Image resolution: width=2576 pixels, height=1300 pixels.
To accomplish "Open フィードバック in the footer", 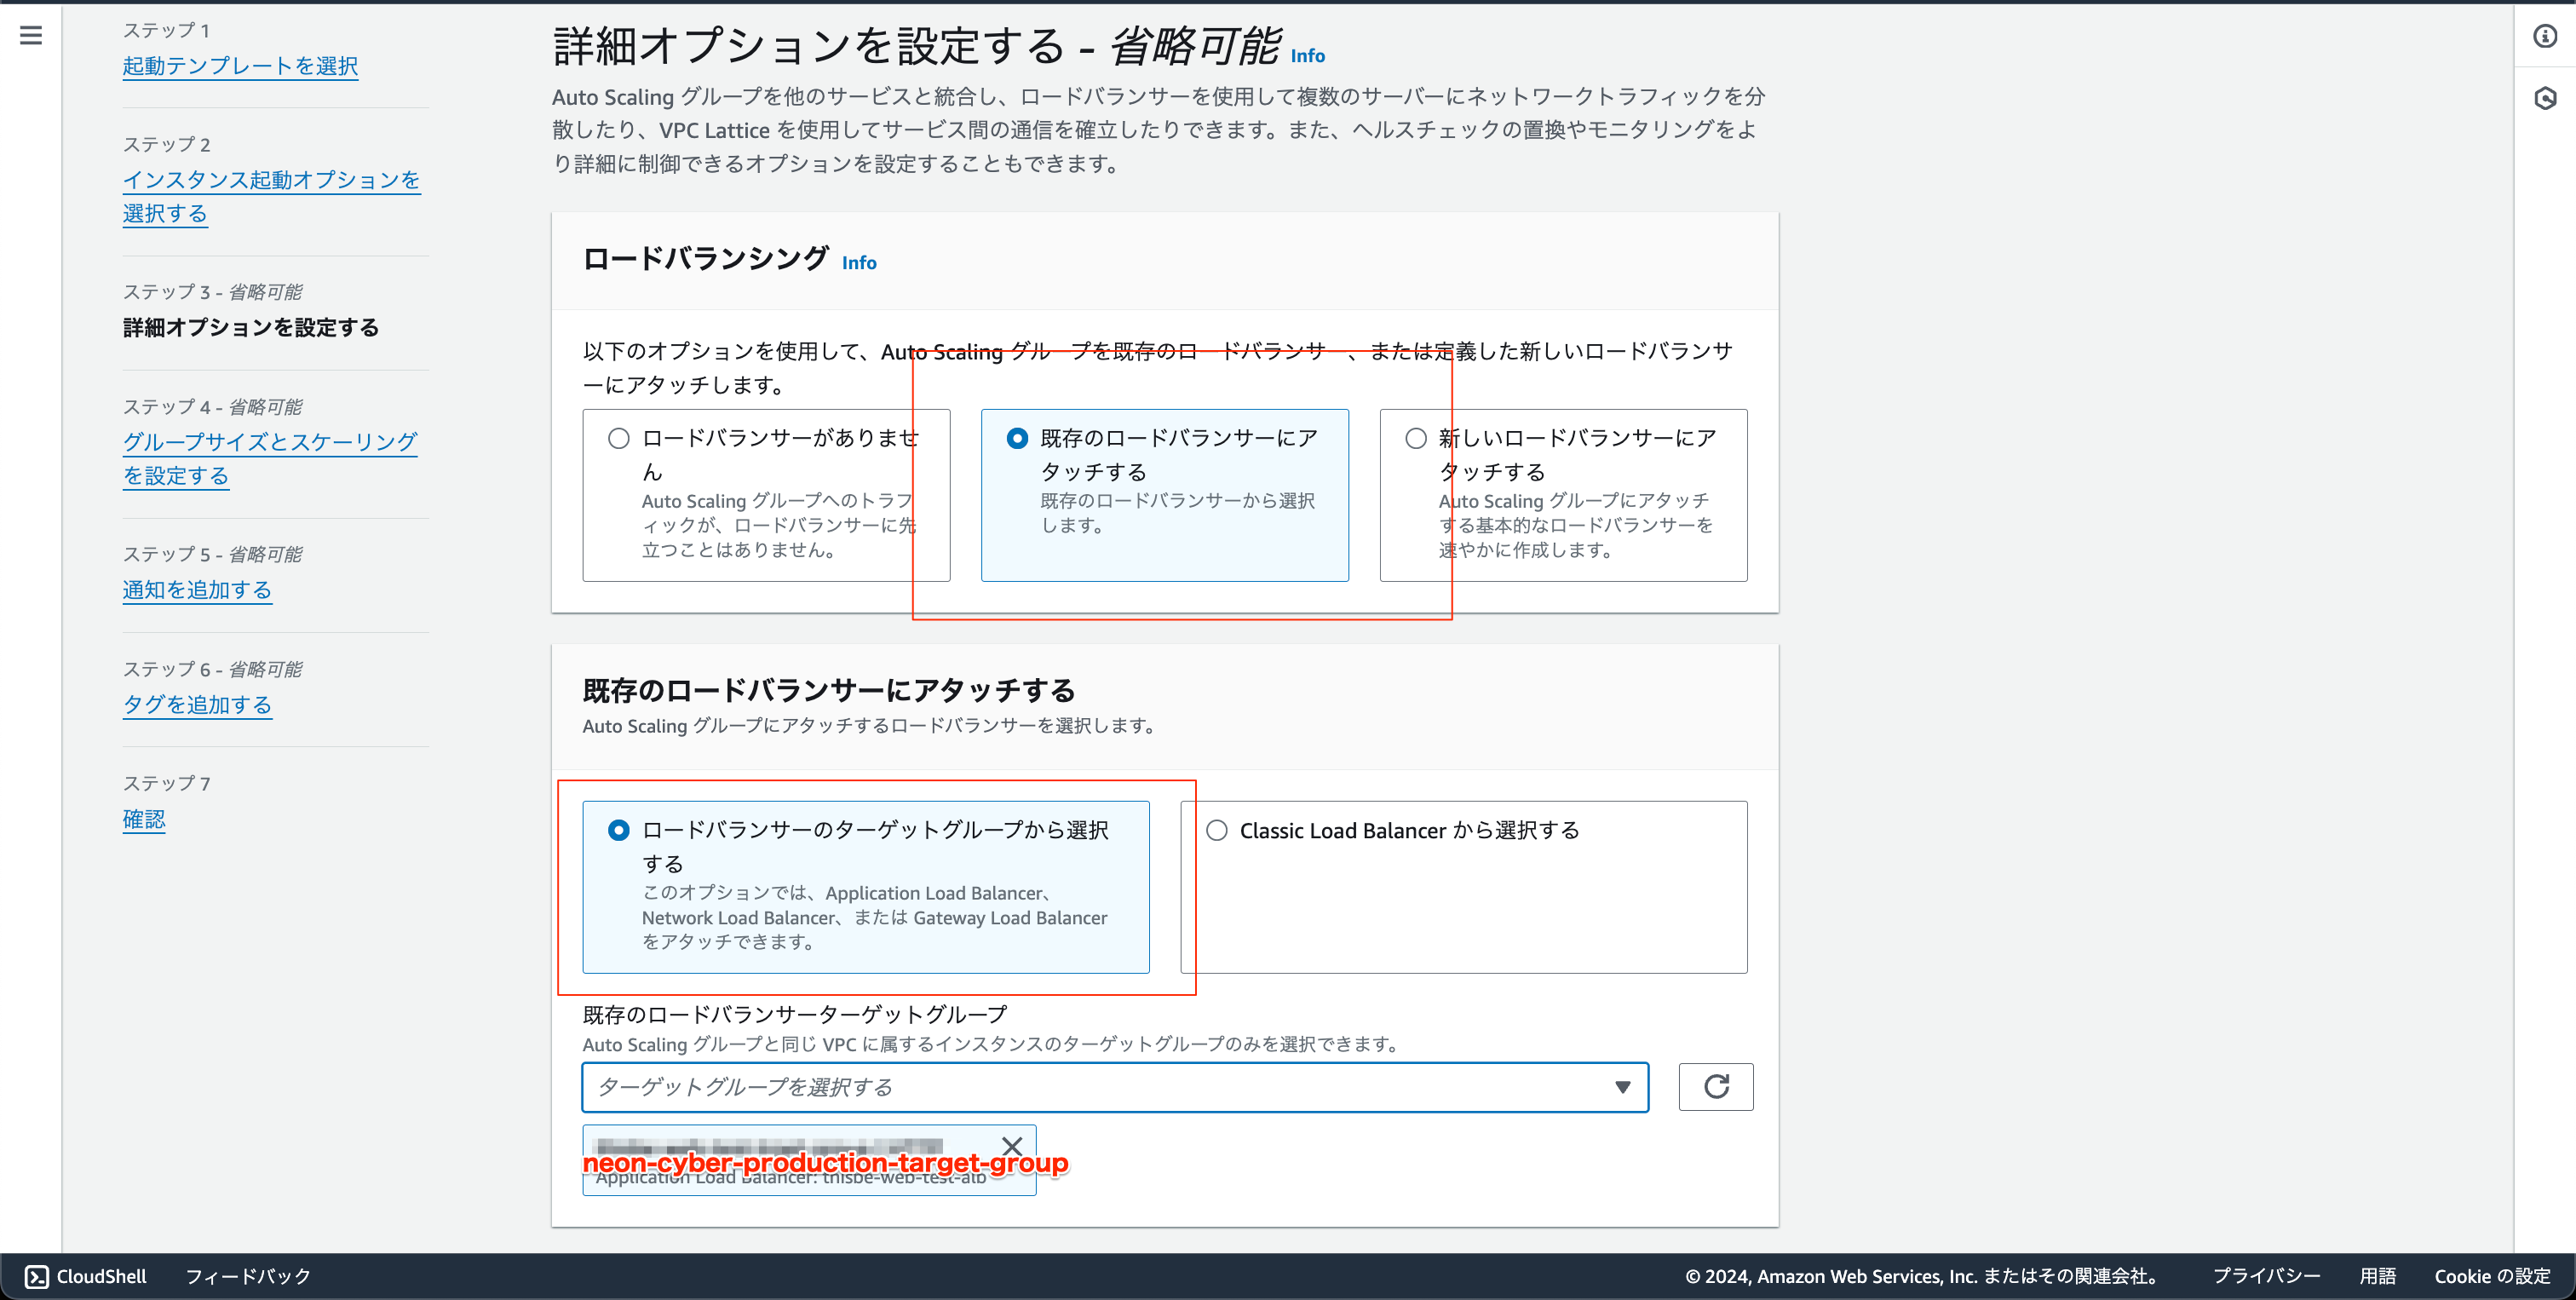I will click(247, 1276).
